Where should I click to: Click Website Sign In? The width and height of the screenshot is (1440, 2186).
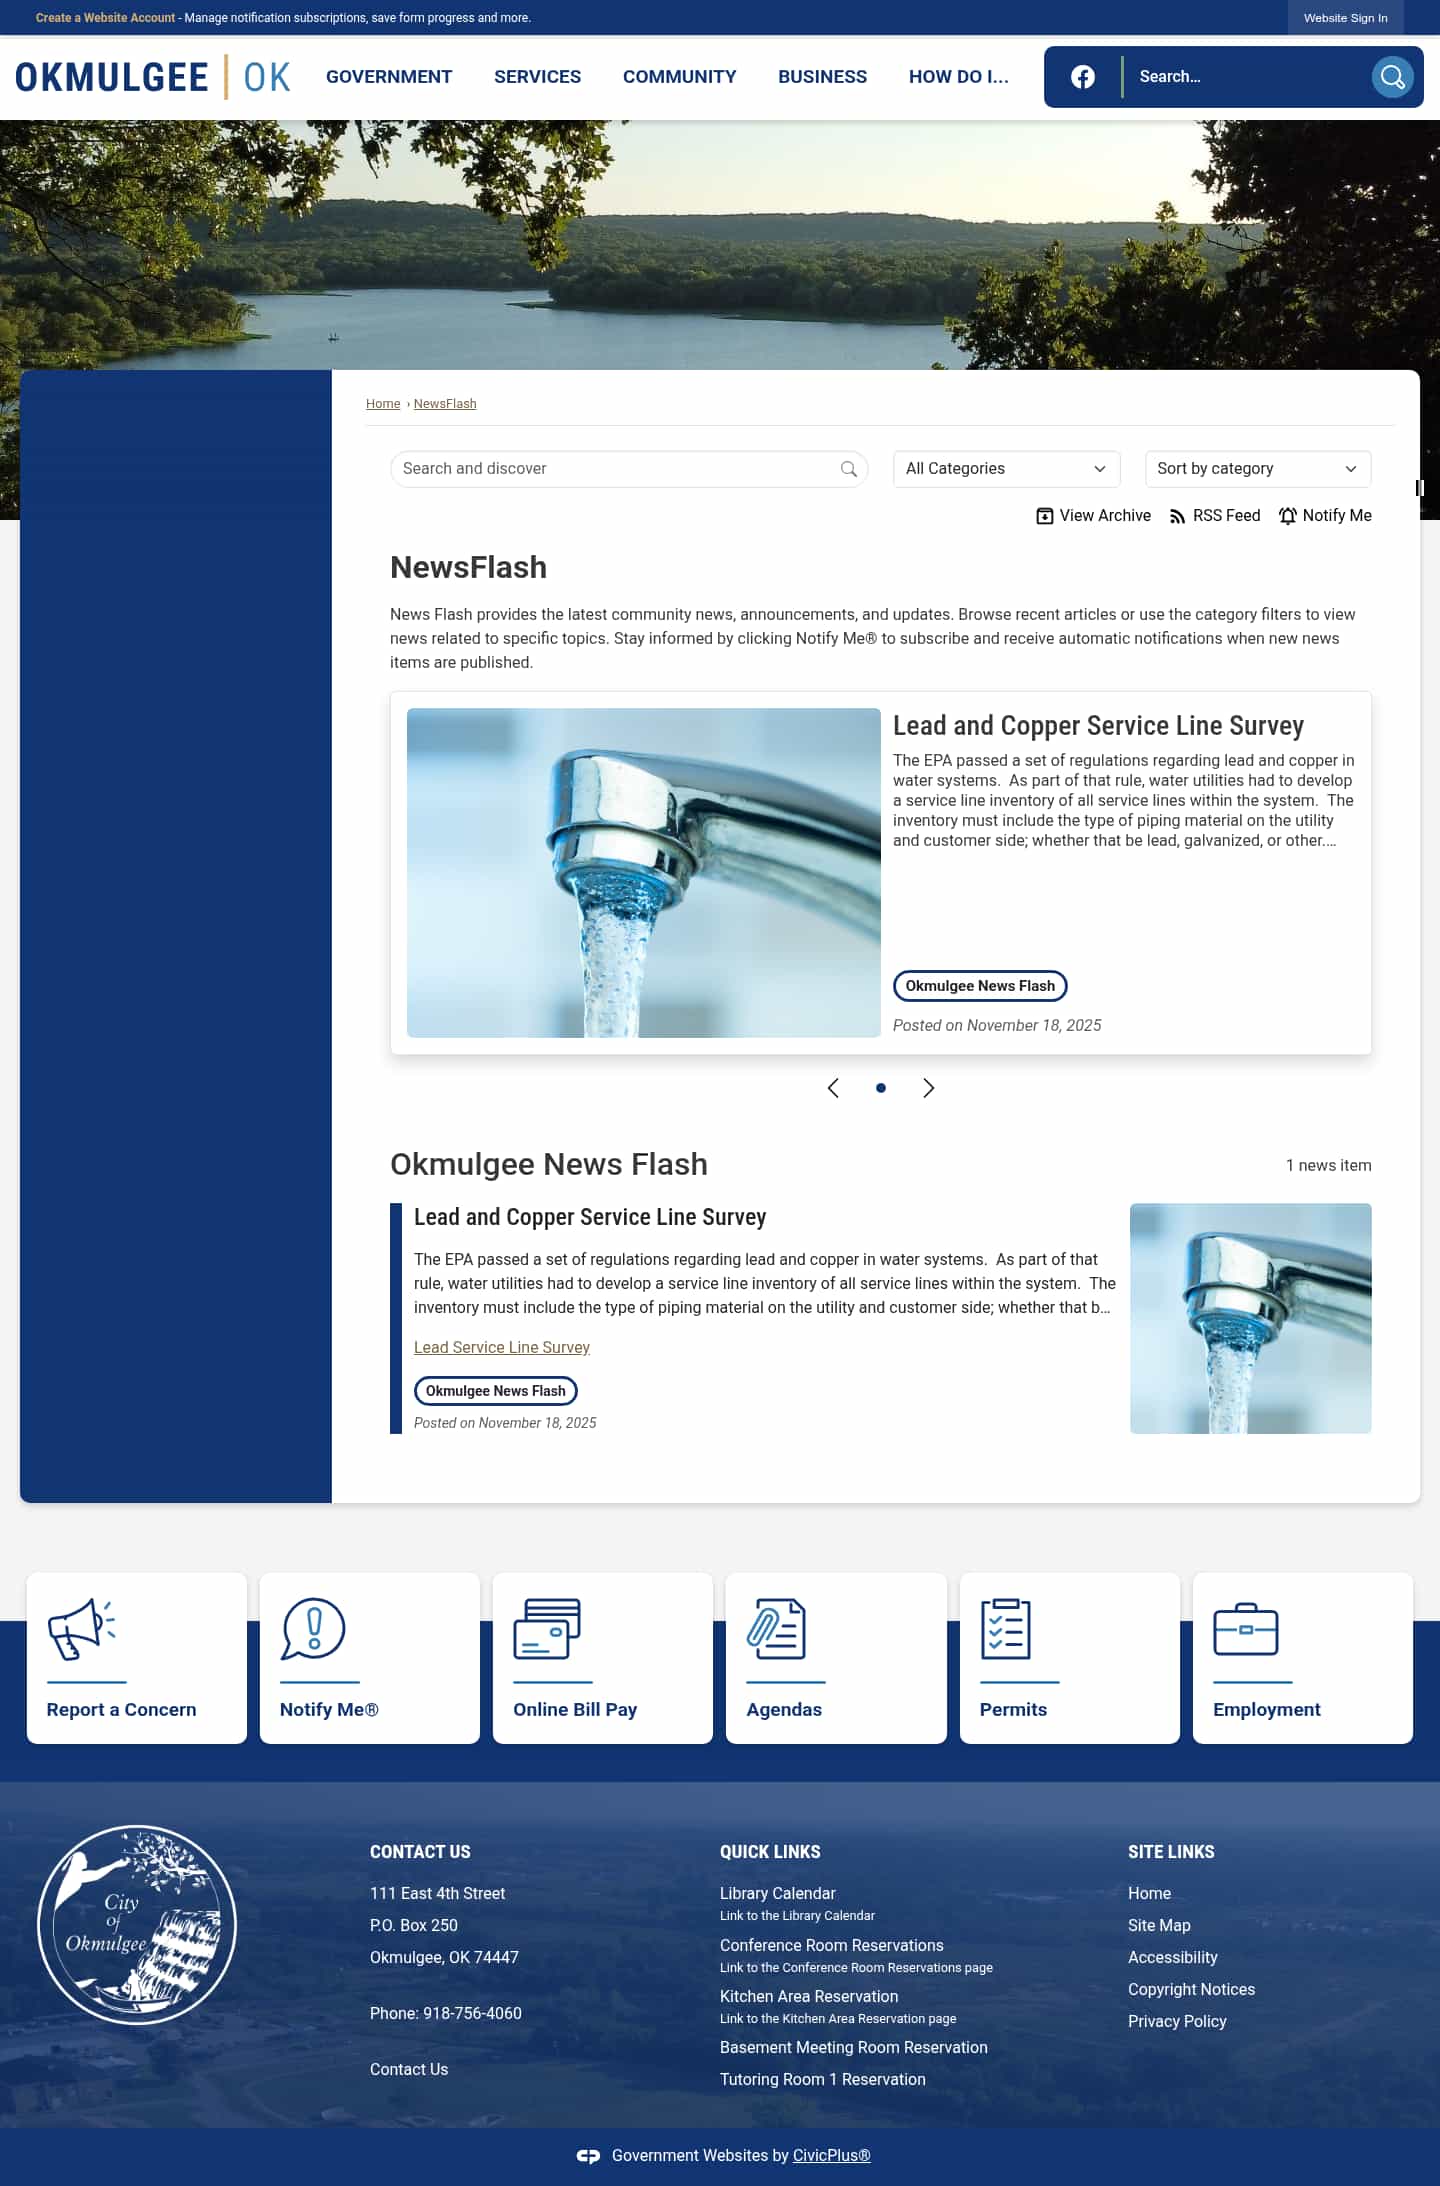pos(1345,18)
